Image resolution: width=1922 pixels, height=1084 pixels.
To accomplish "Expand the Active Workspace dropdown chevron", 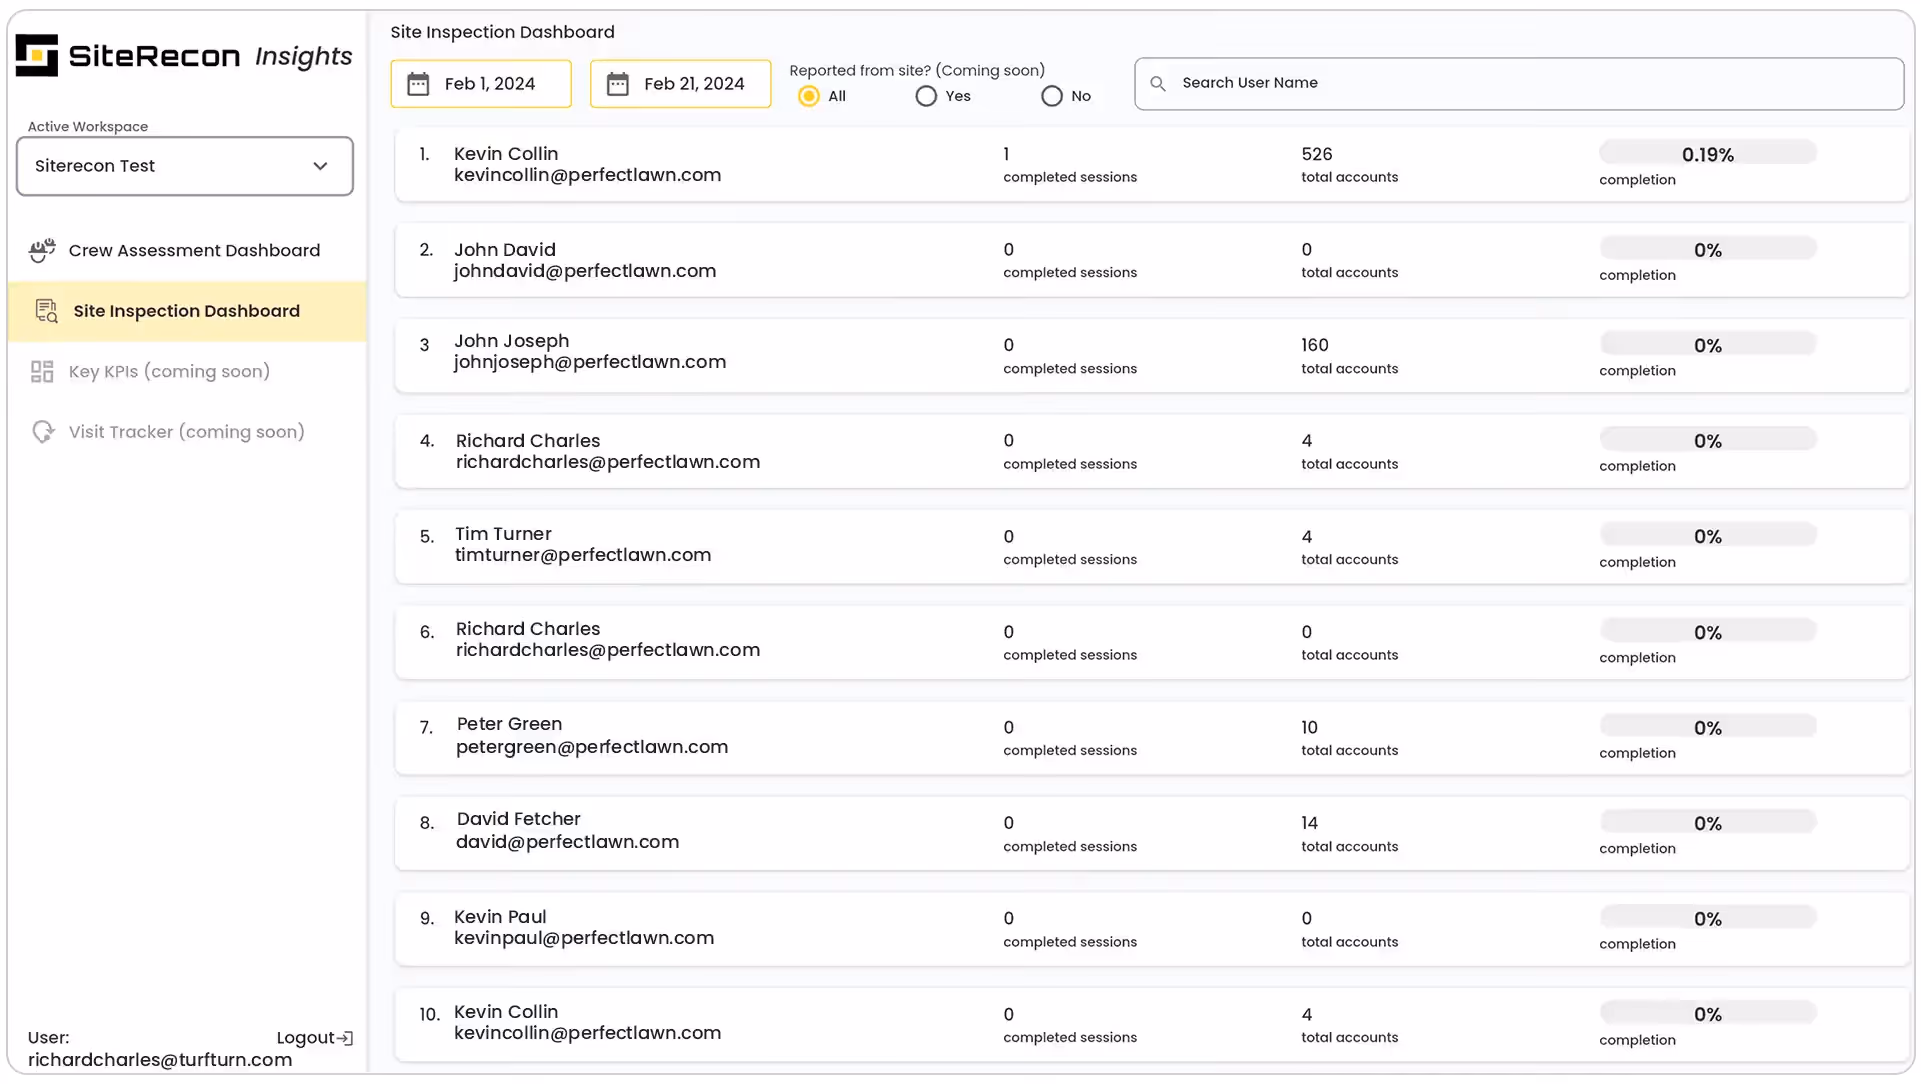I will click(320, 166).
